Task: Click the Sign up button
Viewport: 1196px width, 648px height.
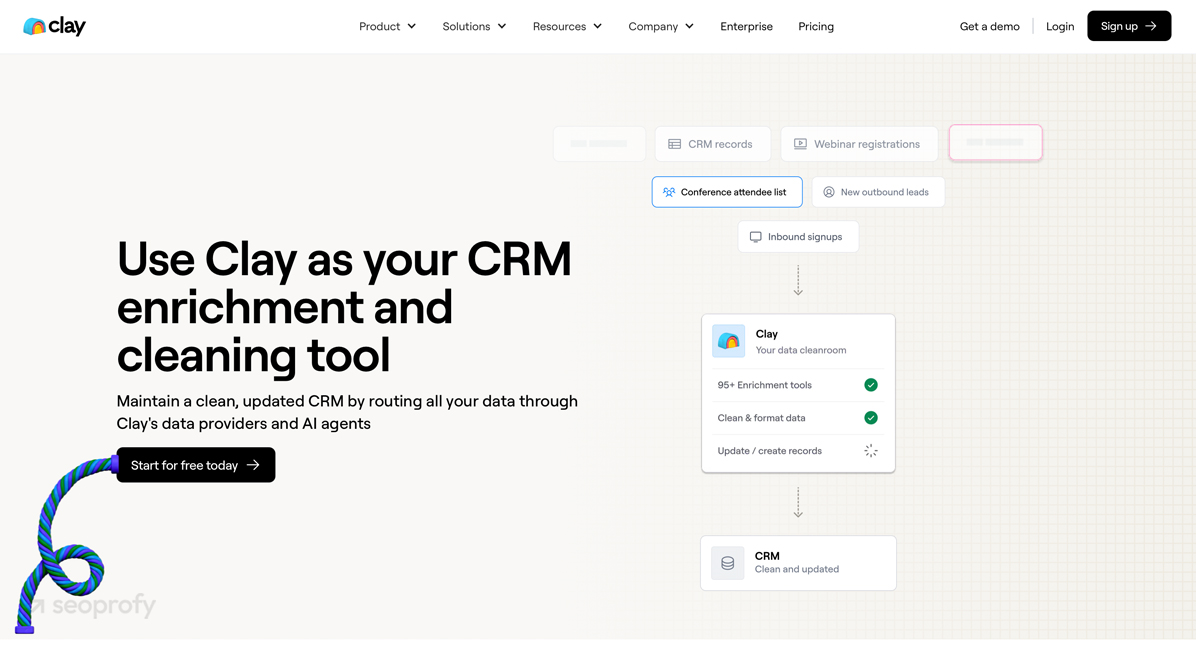Action: 1129,26
